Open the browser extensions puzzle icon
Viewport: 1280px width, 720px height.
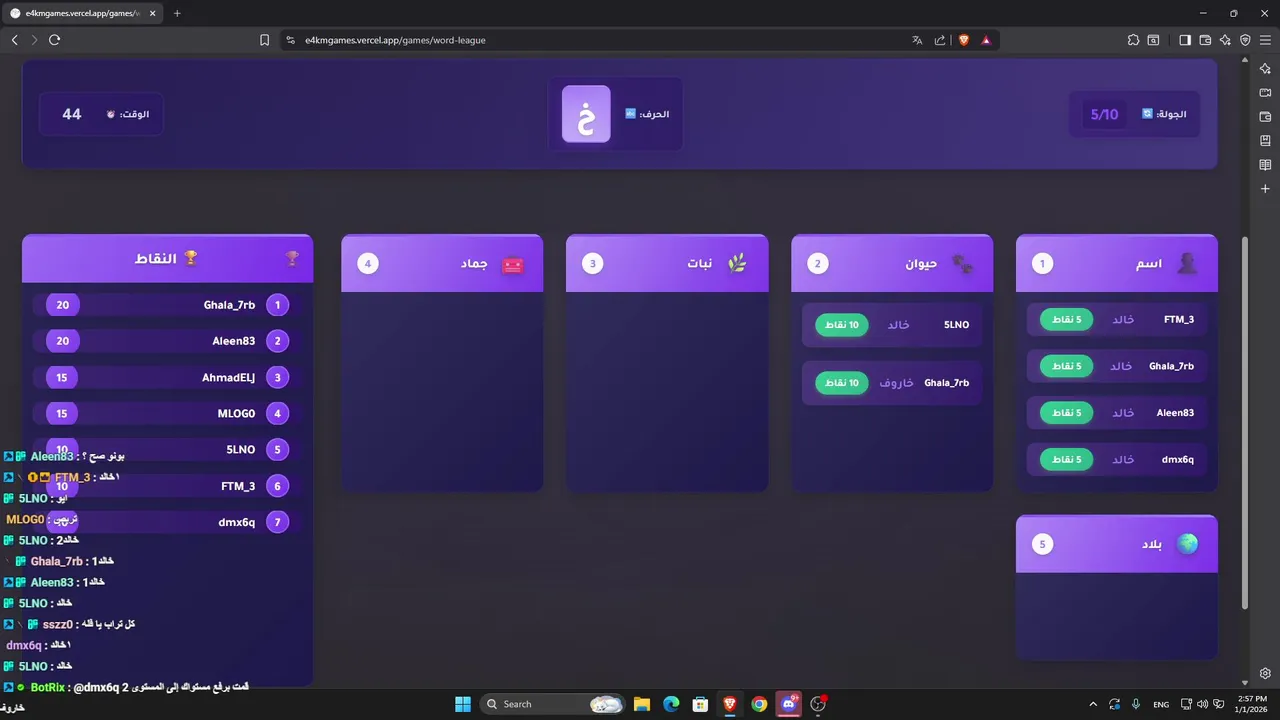click(1133, 40)
